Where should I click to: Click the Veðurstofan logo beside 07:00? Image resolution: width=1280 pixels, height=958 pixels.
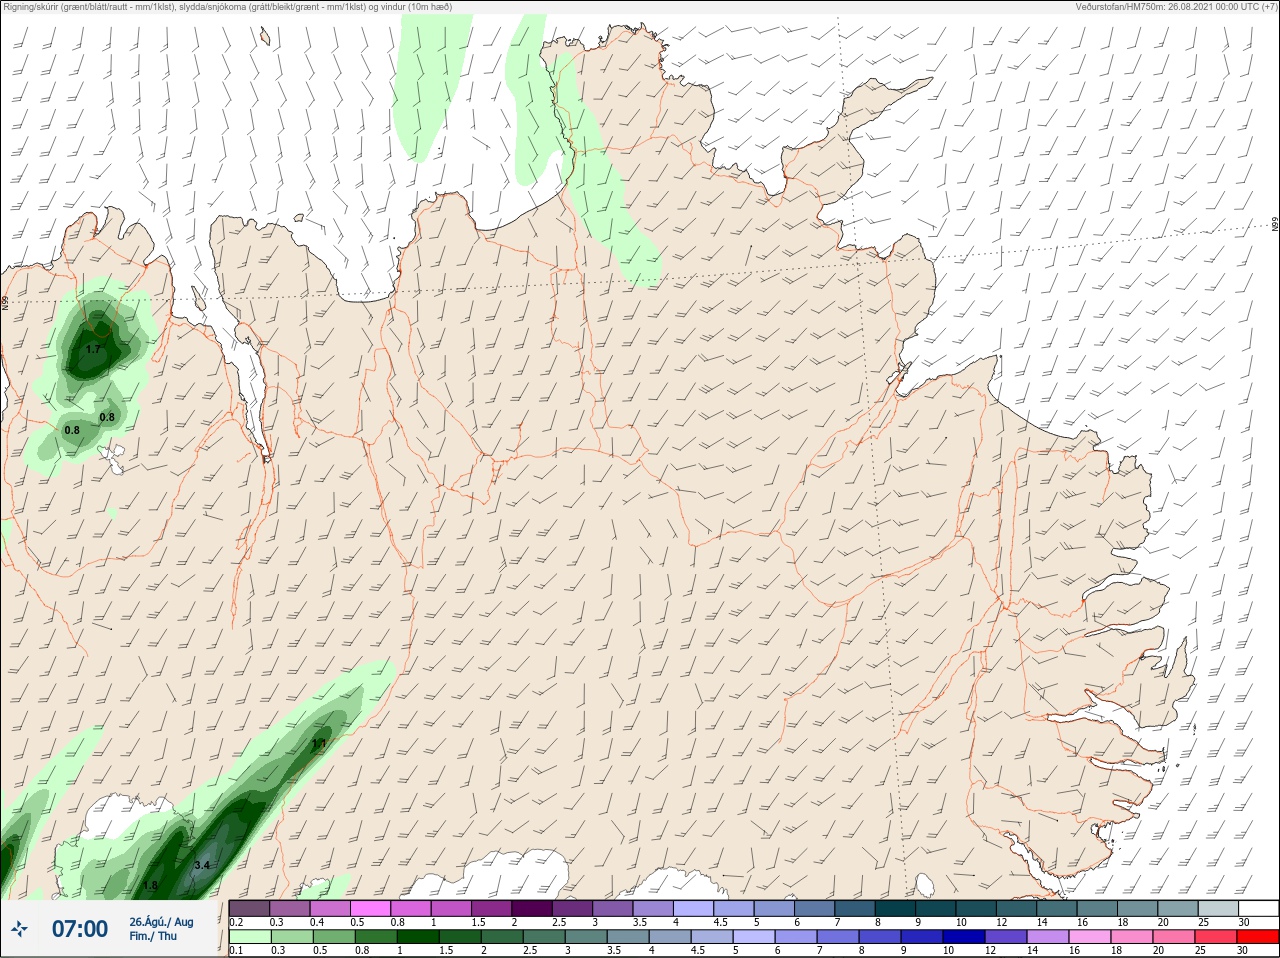19,929
